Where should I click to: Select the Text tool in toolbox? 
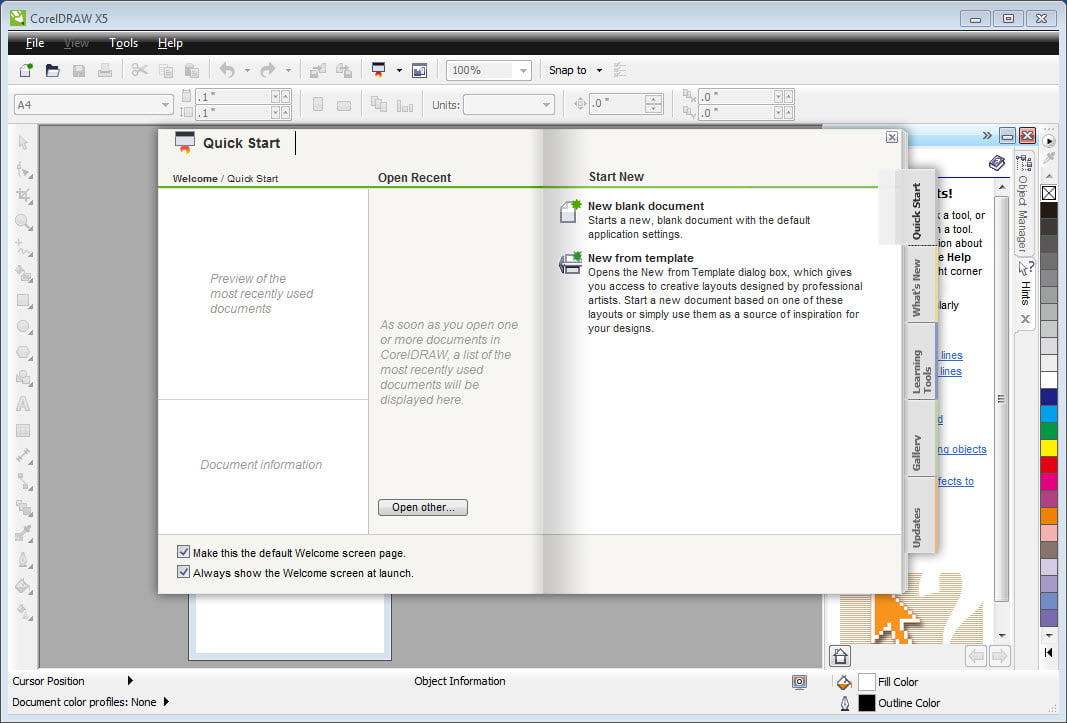point(24,404)
